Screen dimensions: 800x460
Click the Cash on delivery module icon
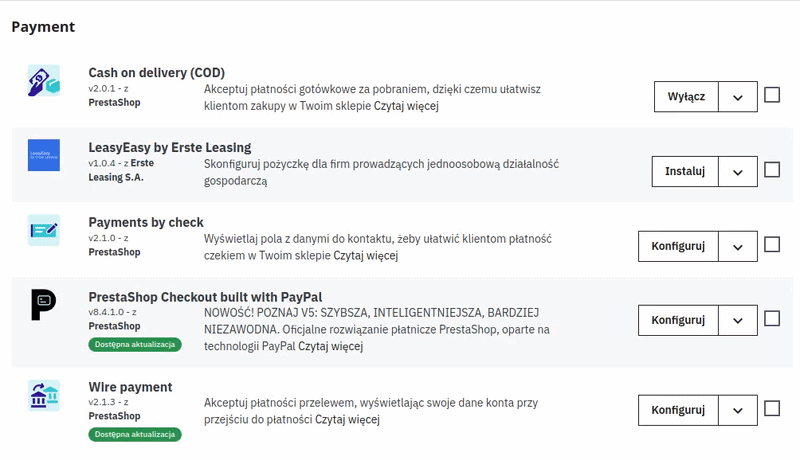44,81
